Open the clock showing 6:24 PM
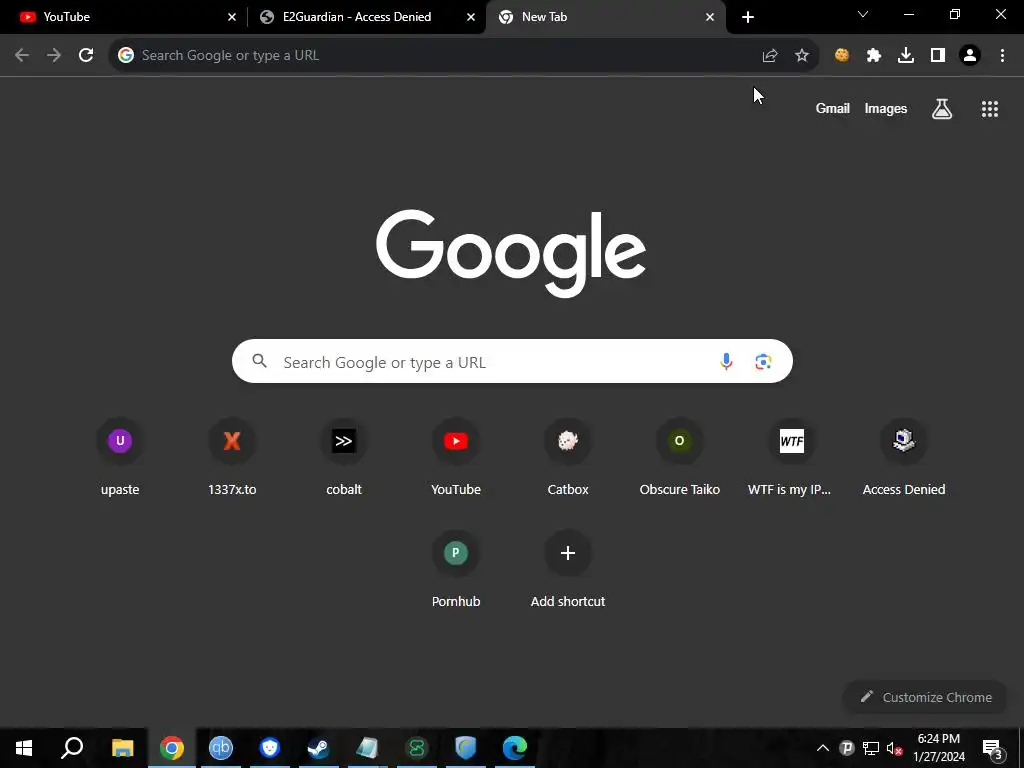This screenshot has height=768, width=1024. (938, 748)
